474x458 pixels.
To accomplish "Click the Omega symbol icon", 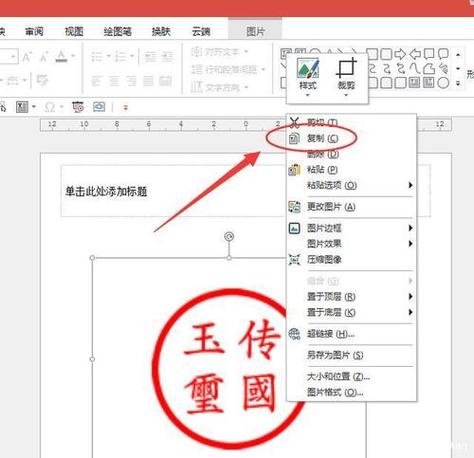I will coord(49,107).
